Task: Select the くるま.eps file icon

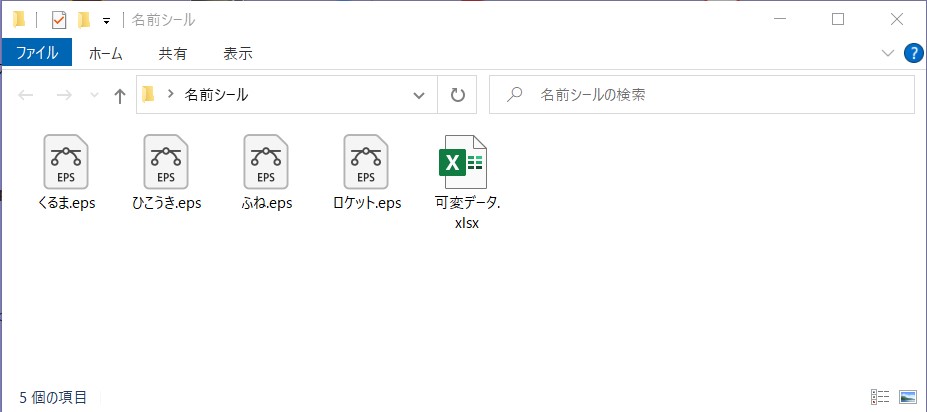Action: (66, 162)
